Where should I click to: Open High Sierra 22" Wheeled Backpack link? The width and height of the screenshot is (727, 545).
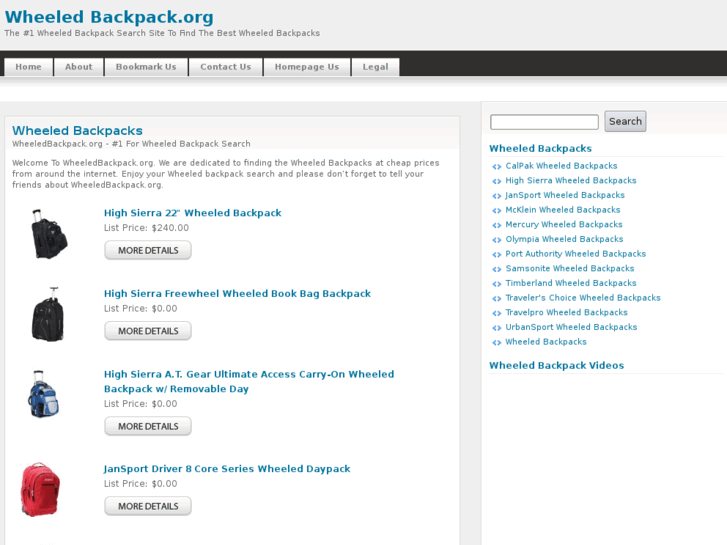click(192, 213)
